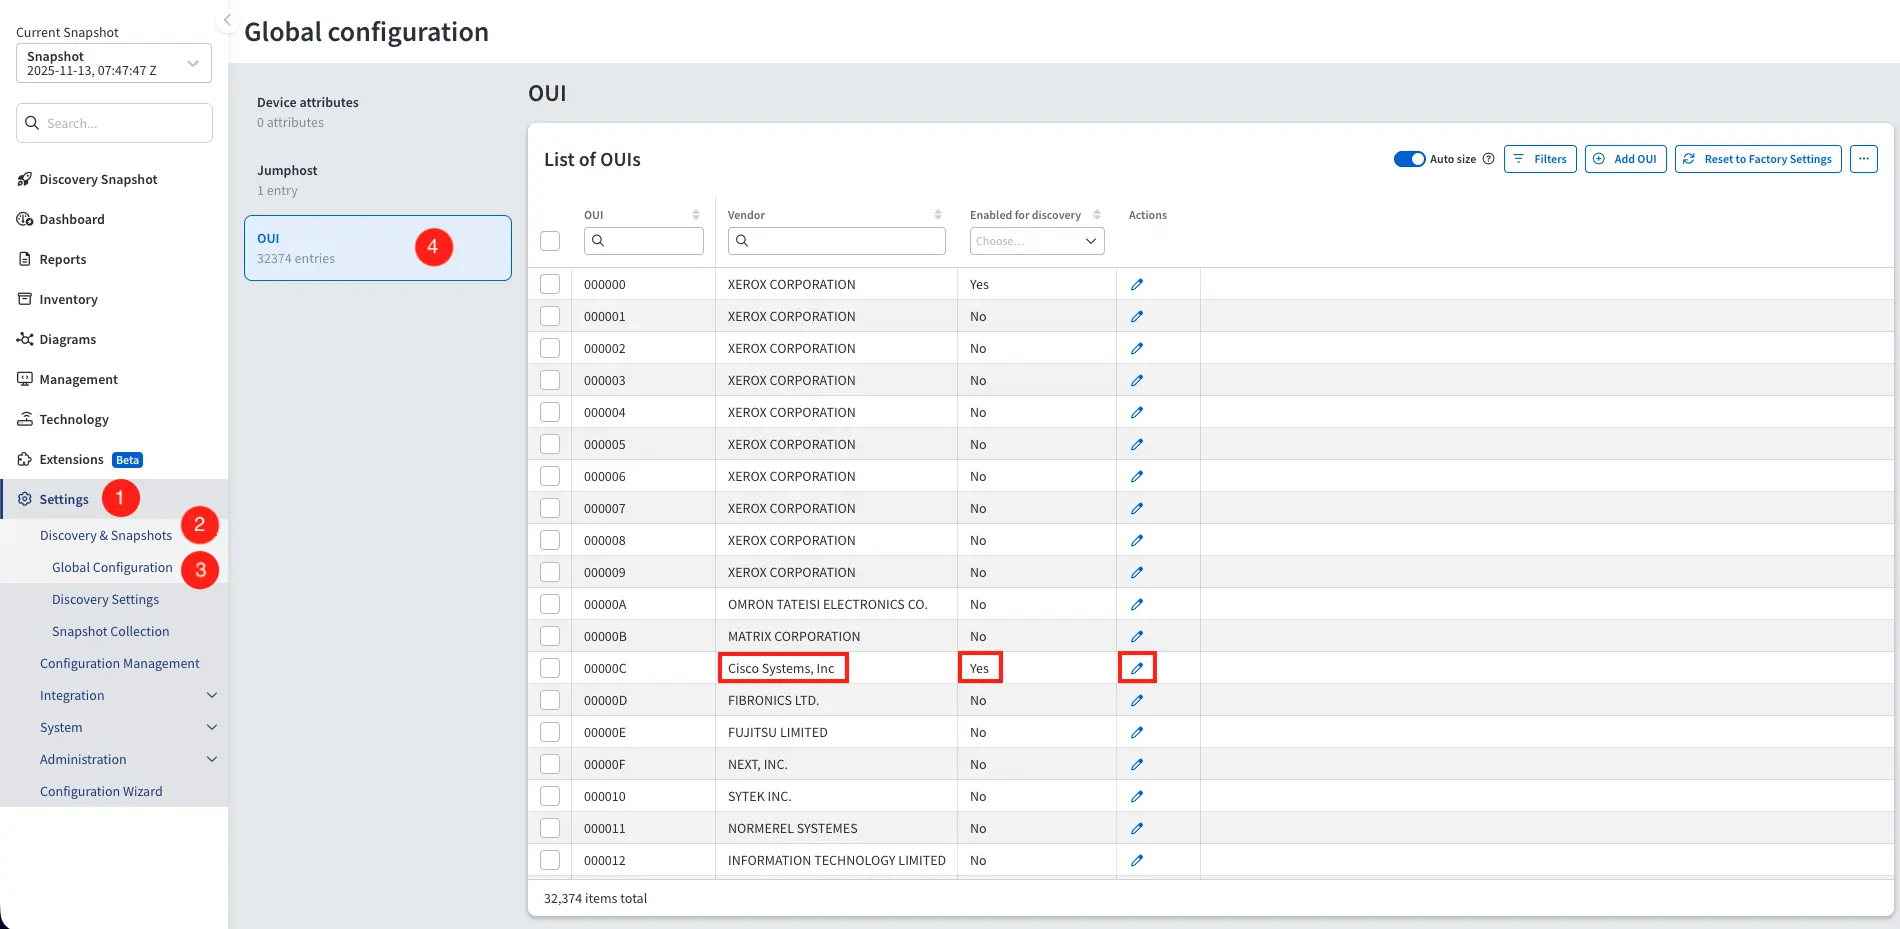The image size is (1900, 929).
Task: Open Dashboard from the sidebar
Action: click(x=71, y=220)
